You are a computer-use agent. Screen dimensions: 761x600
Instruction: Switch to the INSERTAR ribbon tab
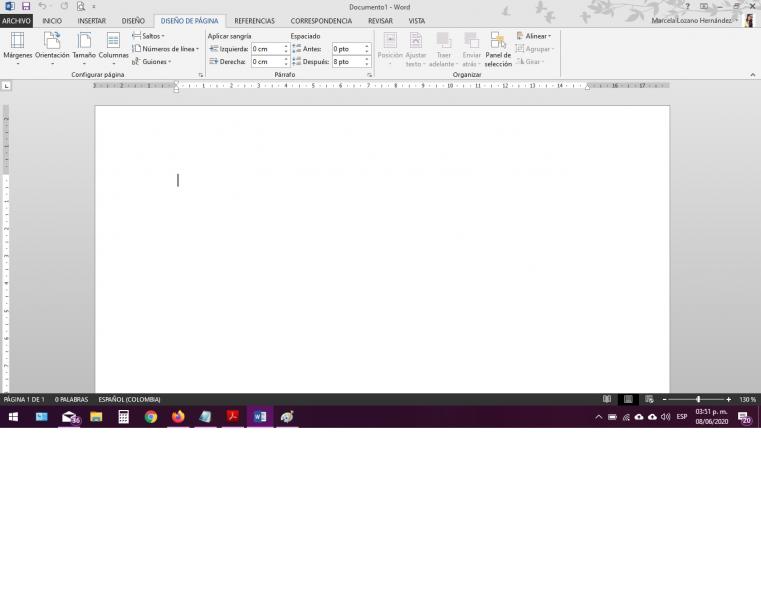(91, 21)
